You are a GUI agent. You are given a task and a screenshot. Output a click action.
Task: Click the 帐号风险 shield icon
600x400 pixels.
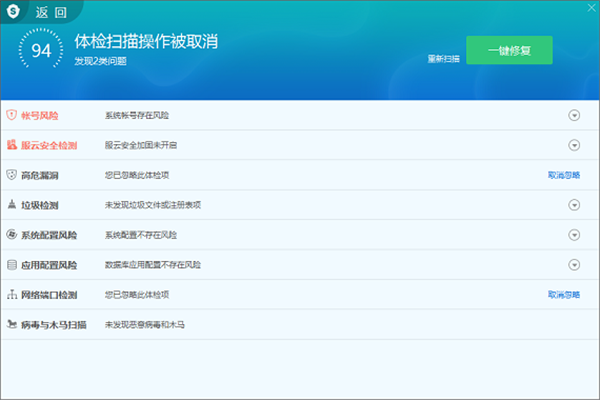[x=12, y=115]
